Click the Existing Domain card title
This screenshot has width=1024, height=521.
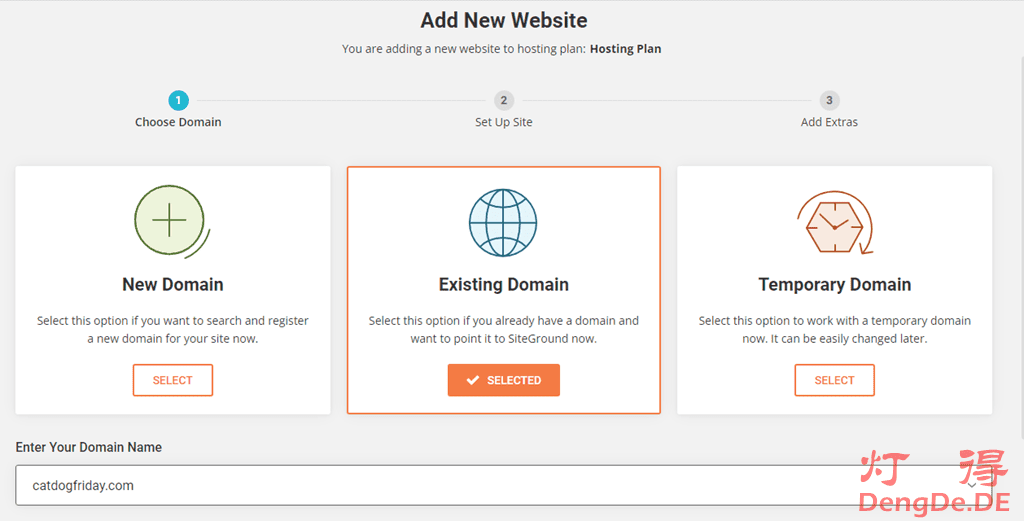click(503, 285)
